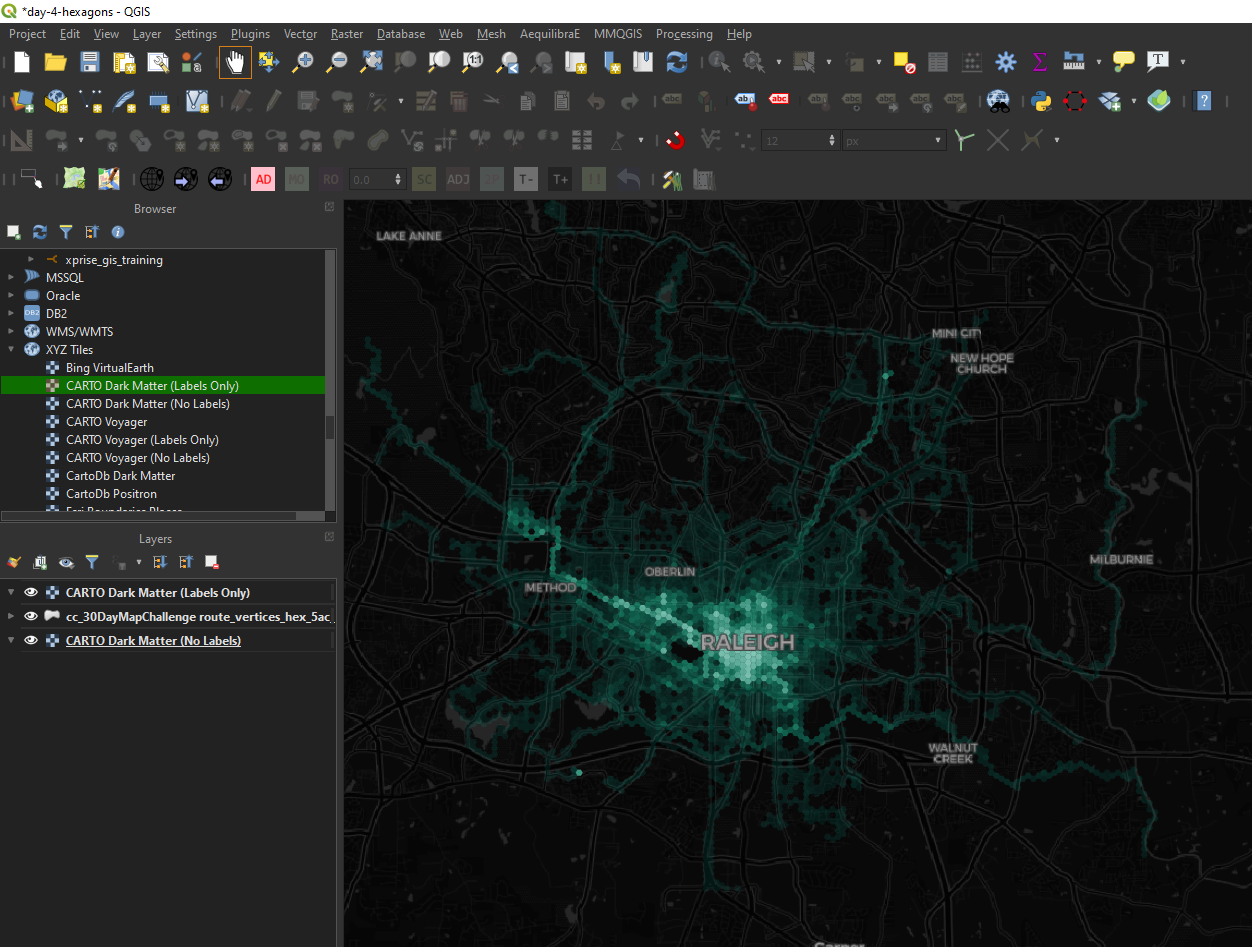1252x947 pixels.
Task: Enable Advanced Digitizing with the AD button
Action: tap(263, 179)
